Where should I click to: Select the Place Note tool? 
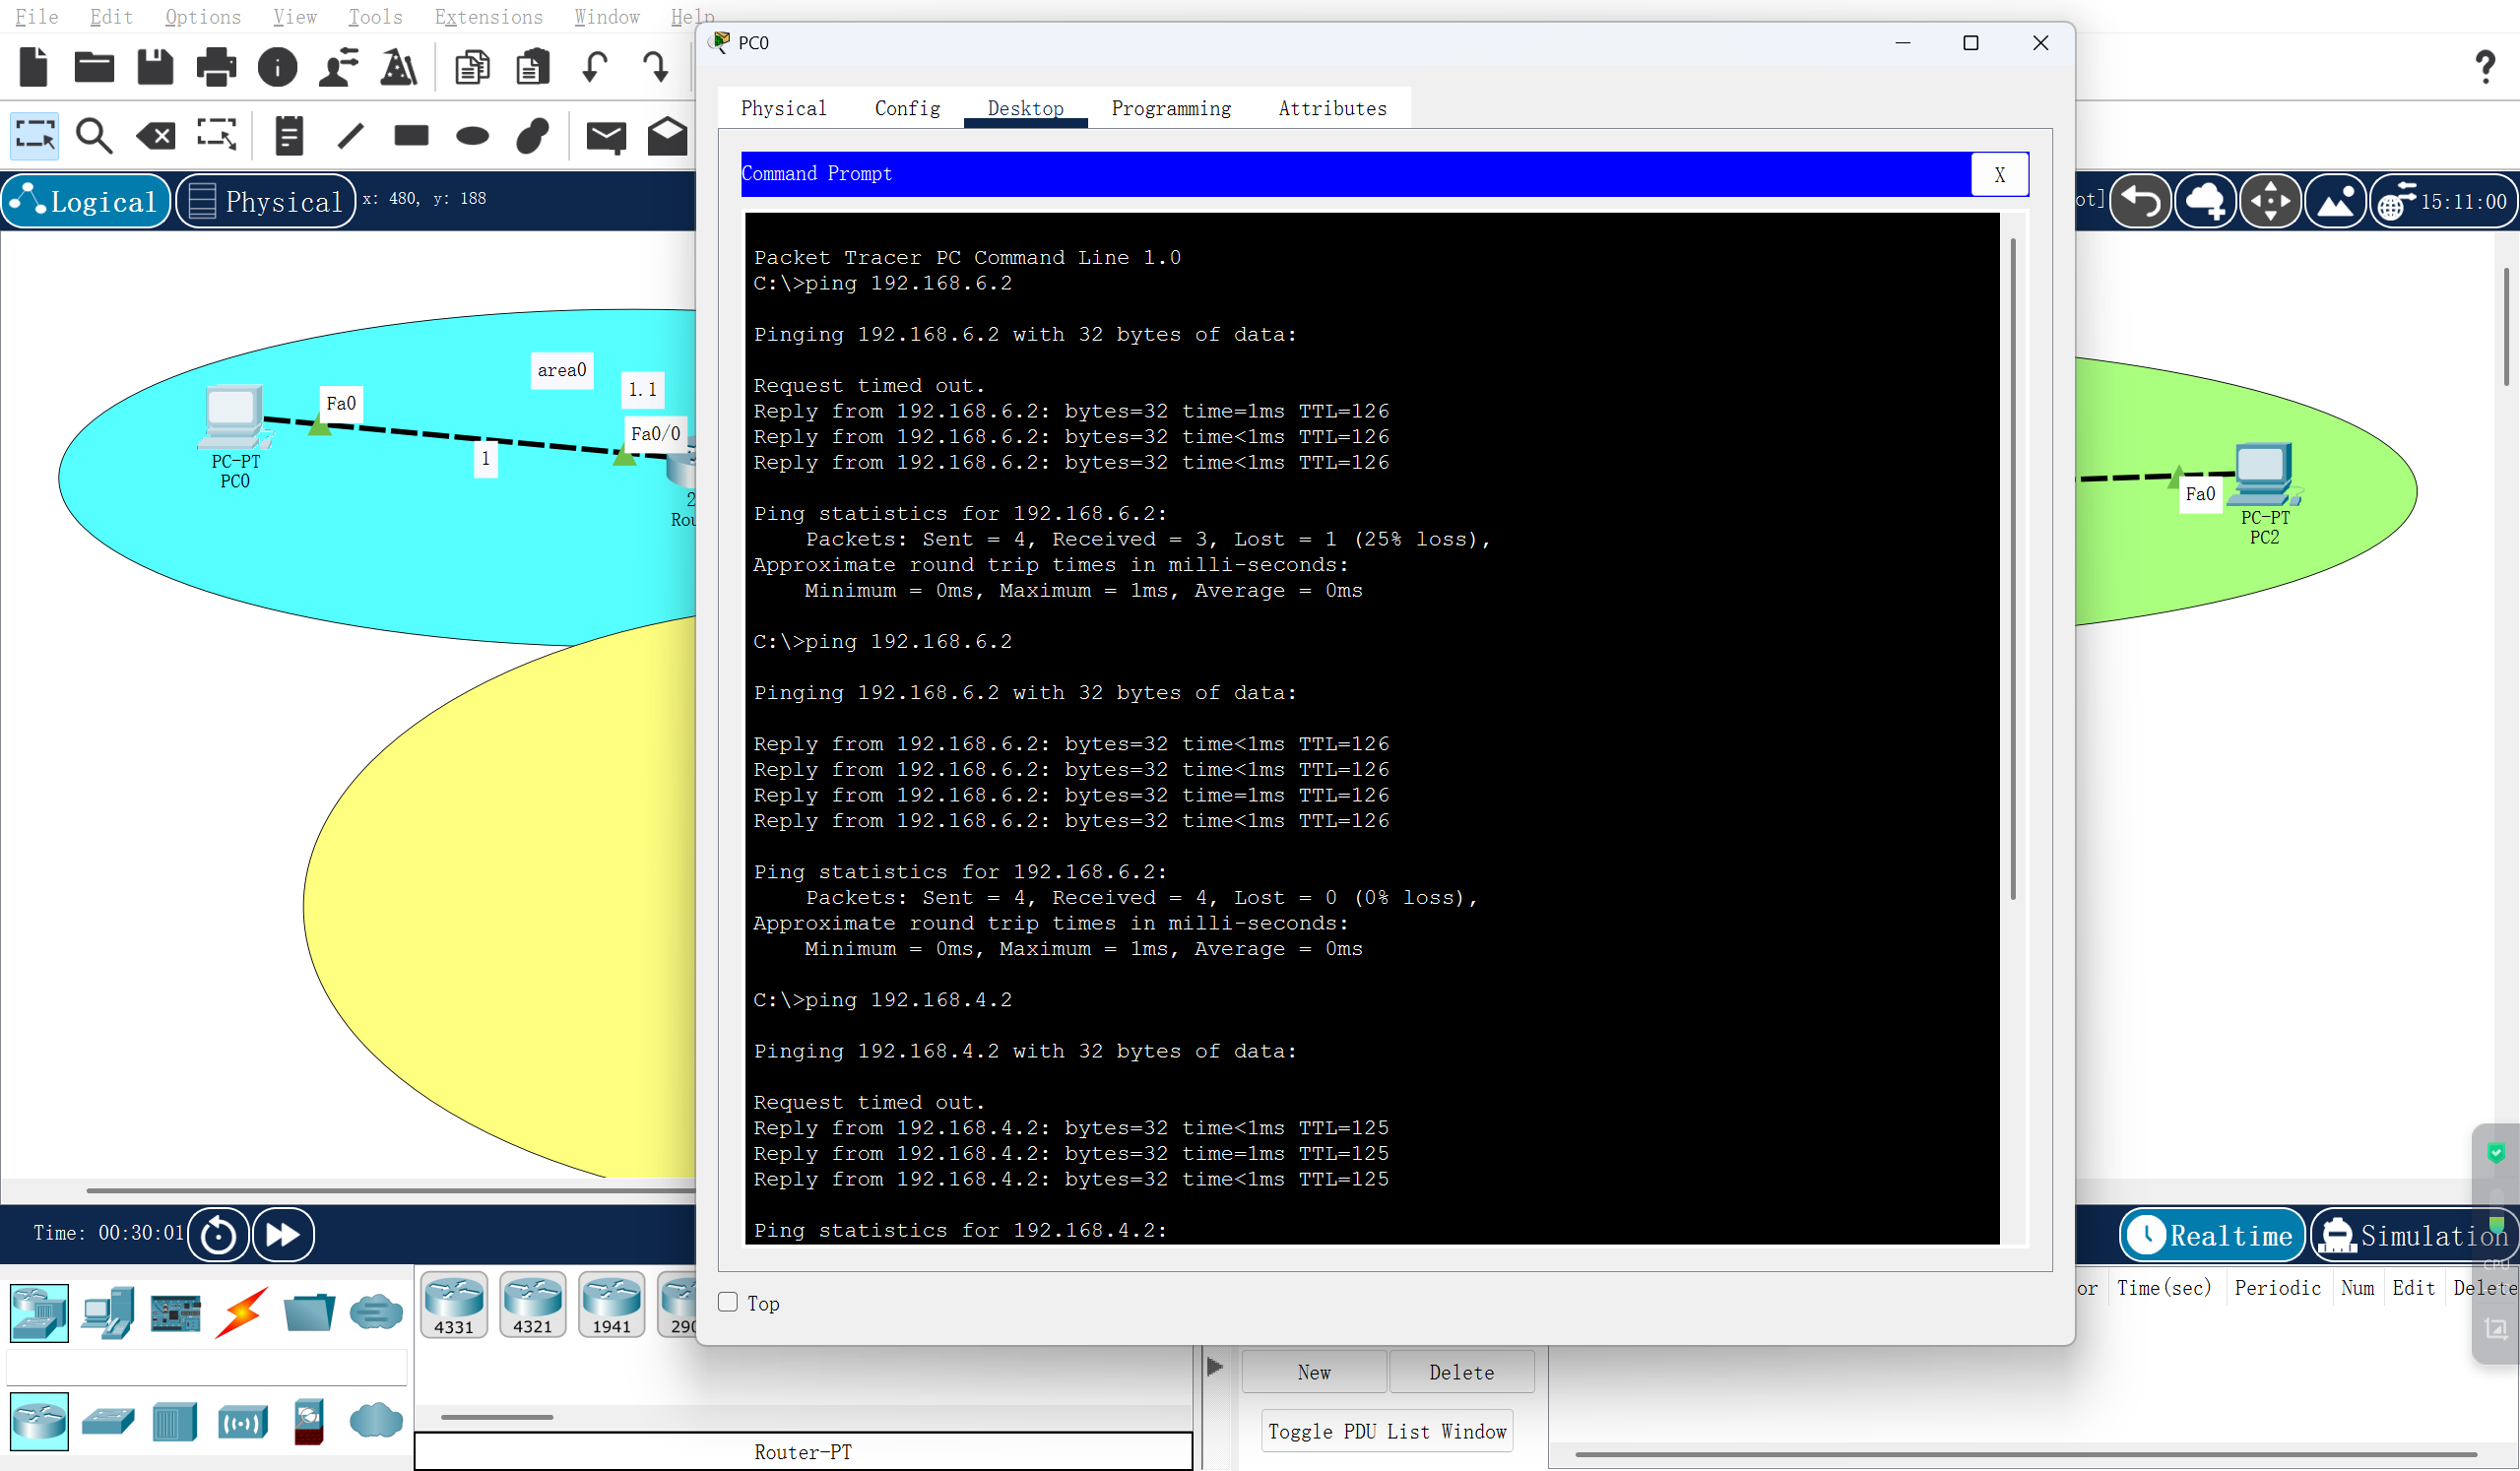coord(289,135)
